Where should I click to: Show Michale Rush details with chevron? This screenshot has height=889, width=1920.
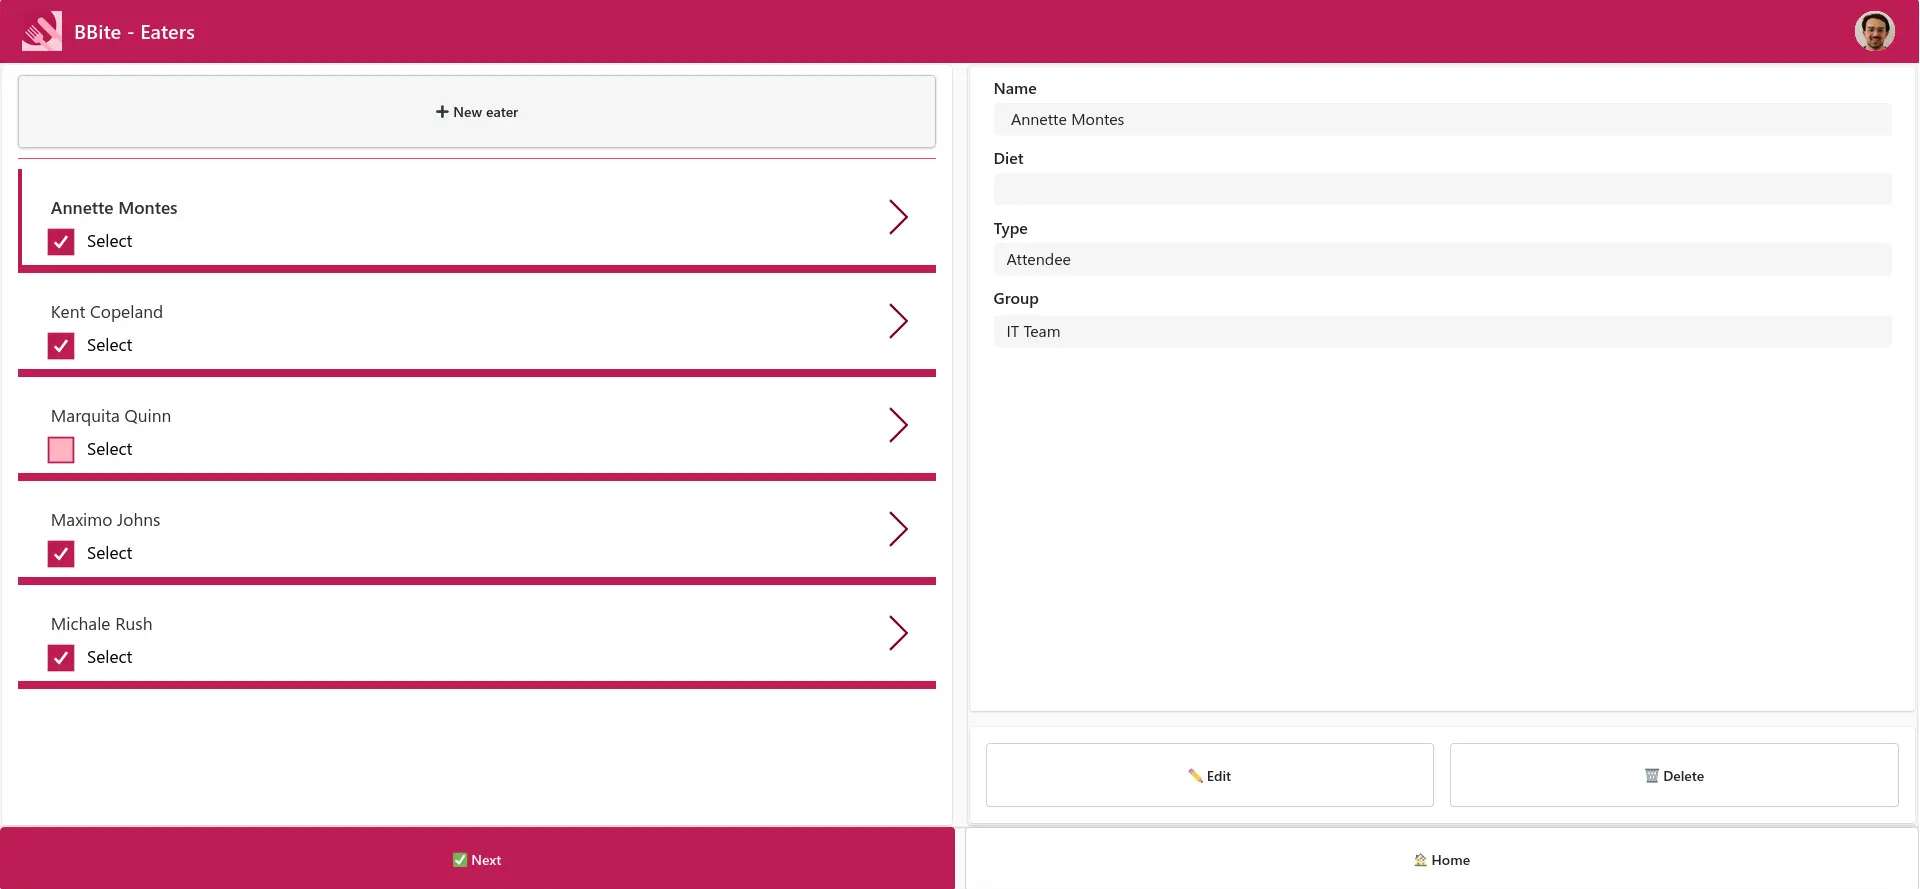click(898, 633)
